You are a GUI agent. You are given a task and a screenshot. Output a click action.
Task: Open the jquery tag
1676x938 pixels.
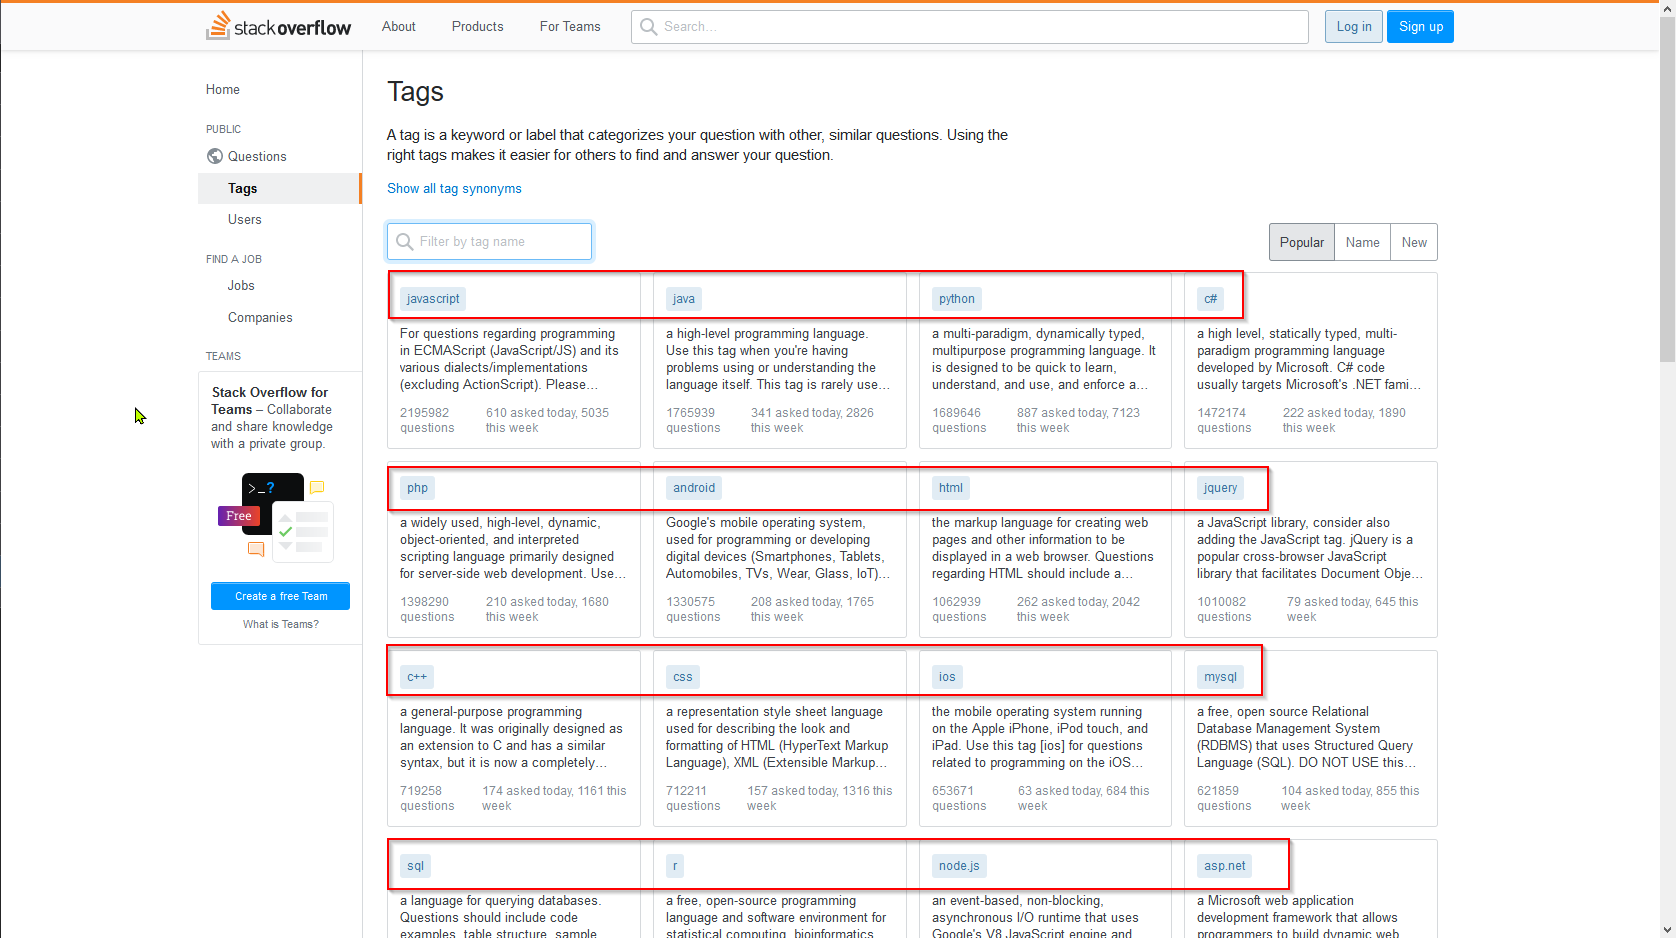point(1220,488)
